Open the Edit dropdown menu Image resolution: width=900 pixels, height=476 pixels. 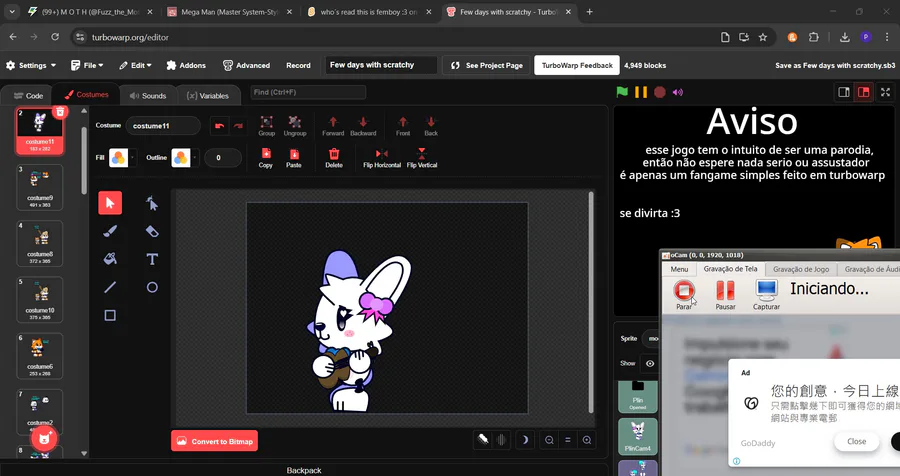[x=135, y=65]
